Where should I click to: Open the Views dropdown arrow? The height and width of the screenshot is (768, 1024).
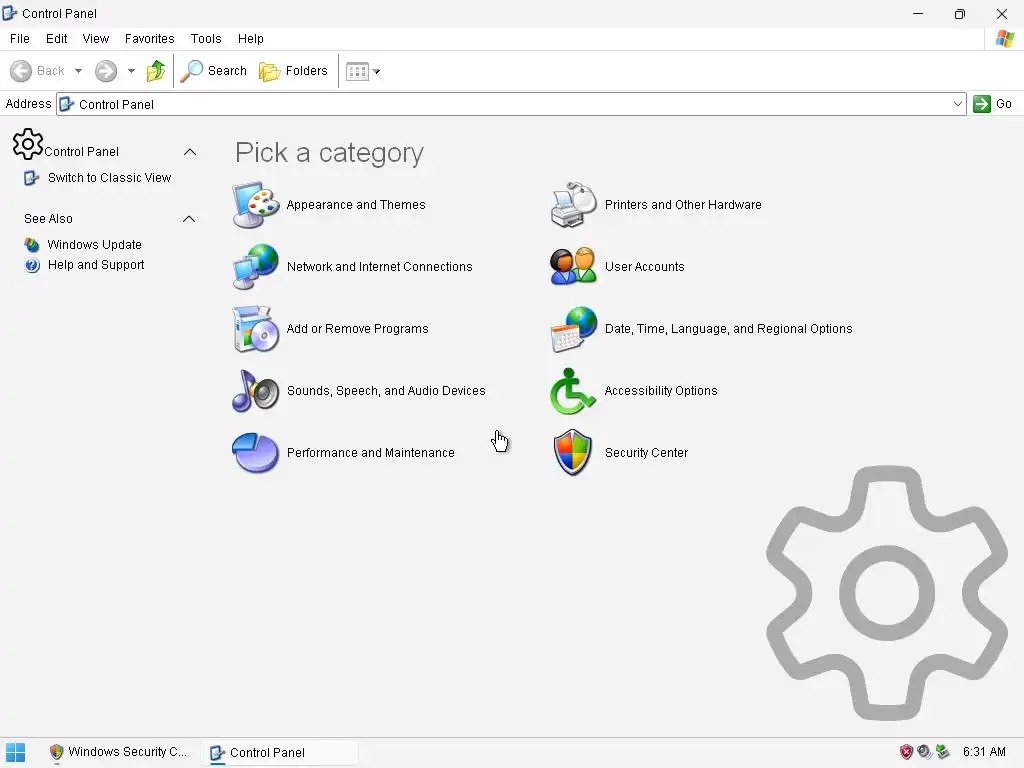click(x=376, y=71)
